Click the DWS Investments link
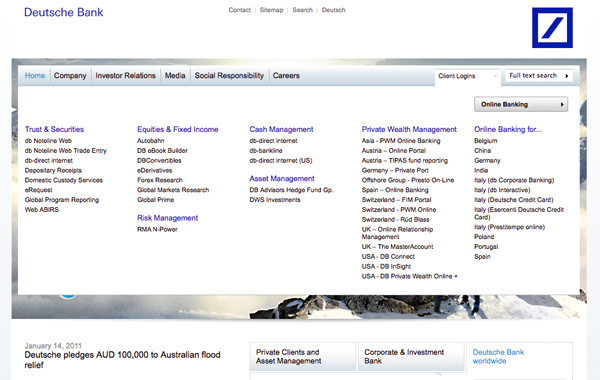This screenshot has height=380, width=600. pos(275,200)
